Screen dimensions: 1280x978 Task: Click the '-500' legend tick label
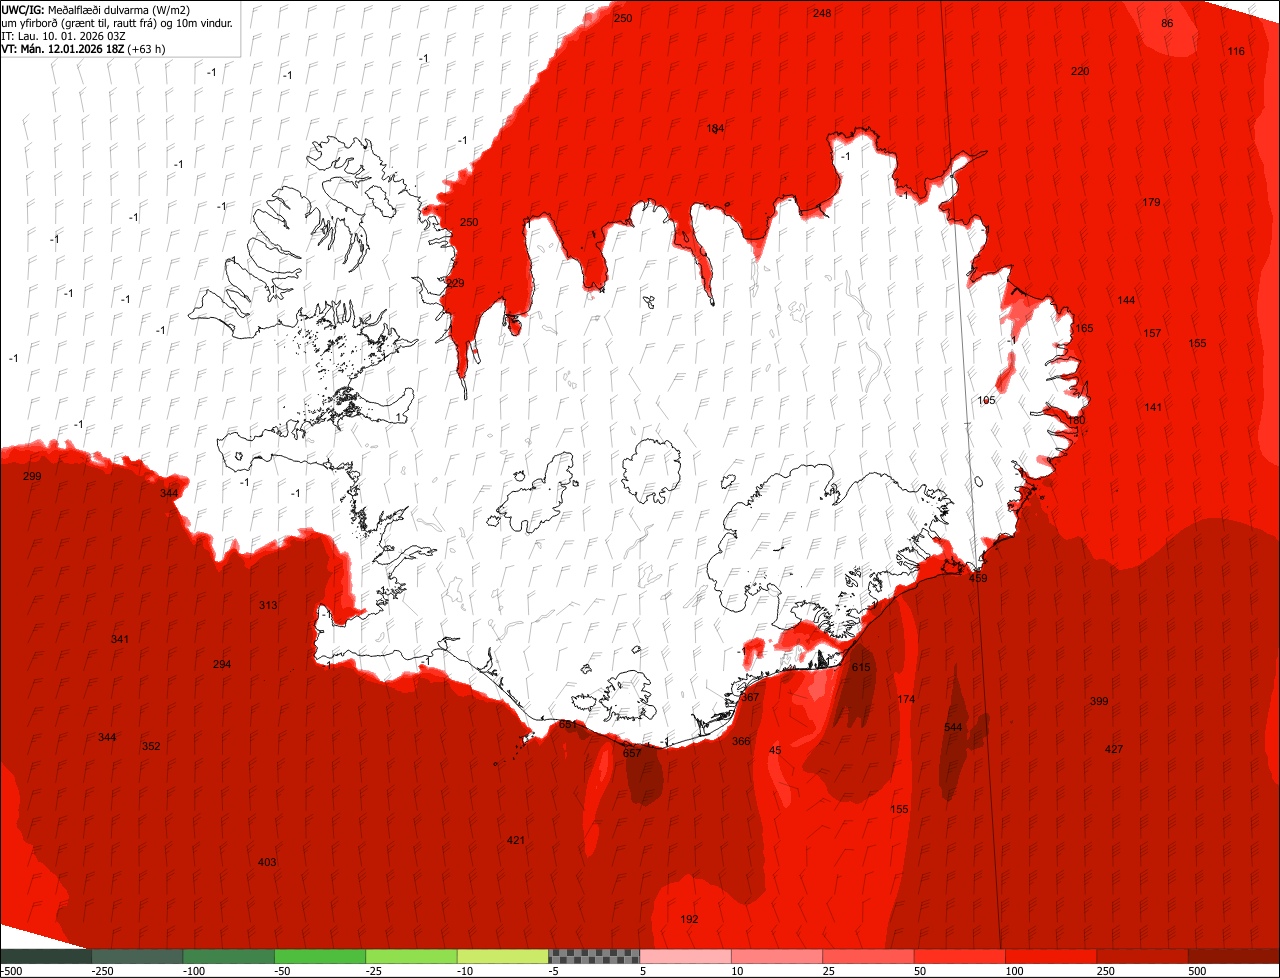[11, 971]
